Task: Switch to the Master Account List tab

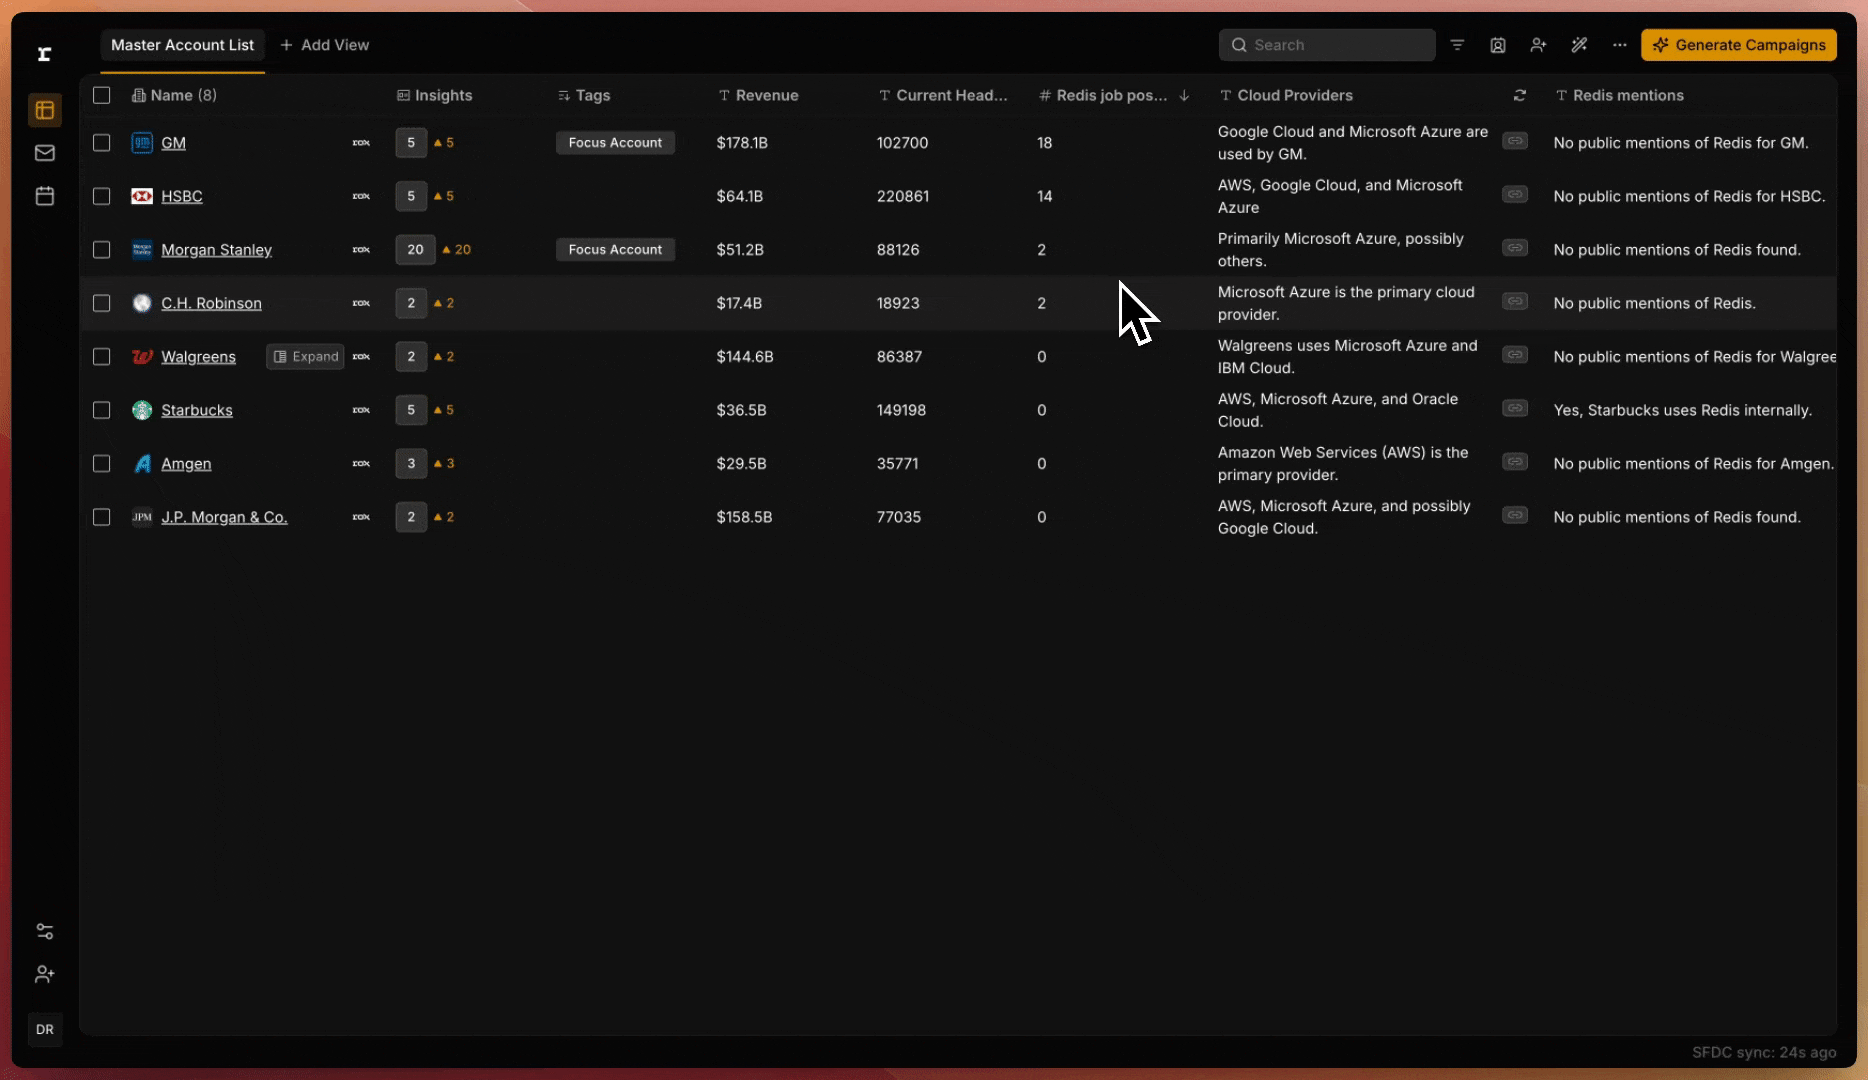Action: [x=182, y=44]
